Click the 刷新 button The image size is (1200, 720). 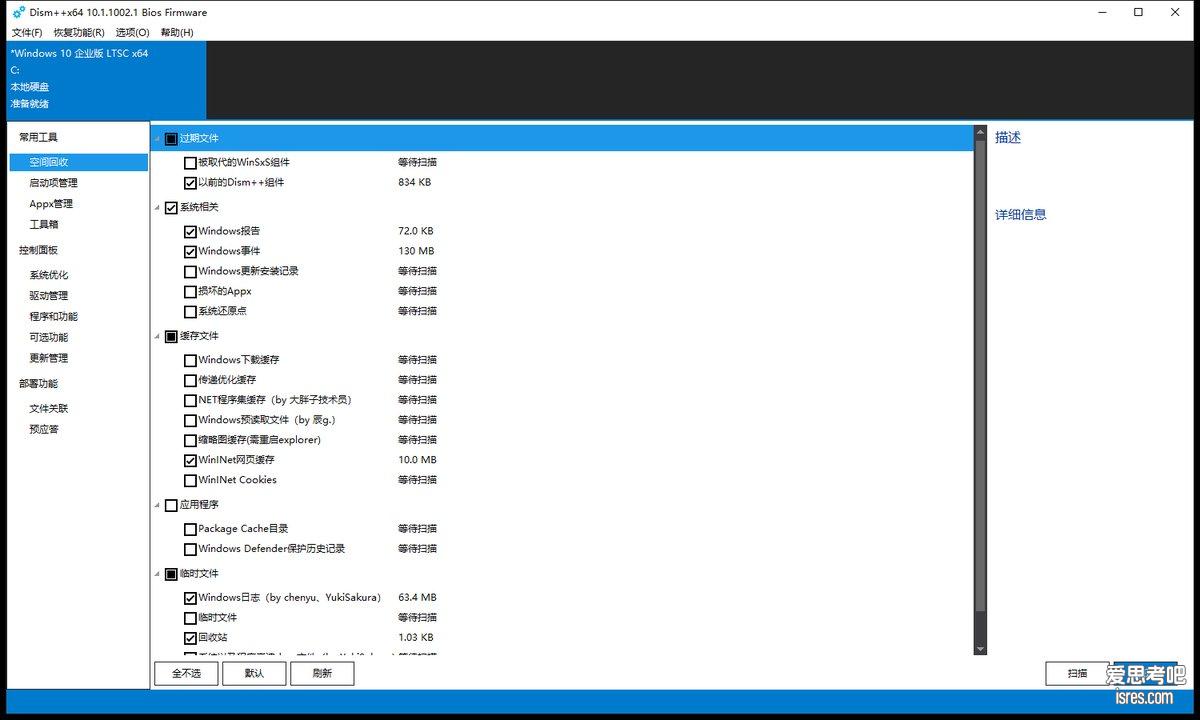click(x=322, y=673)
